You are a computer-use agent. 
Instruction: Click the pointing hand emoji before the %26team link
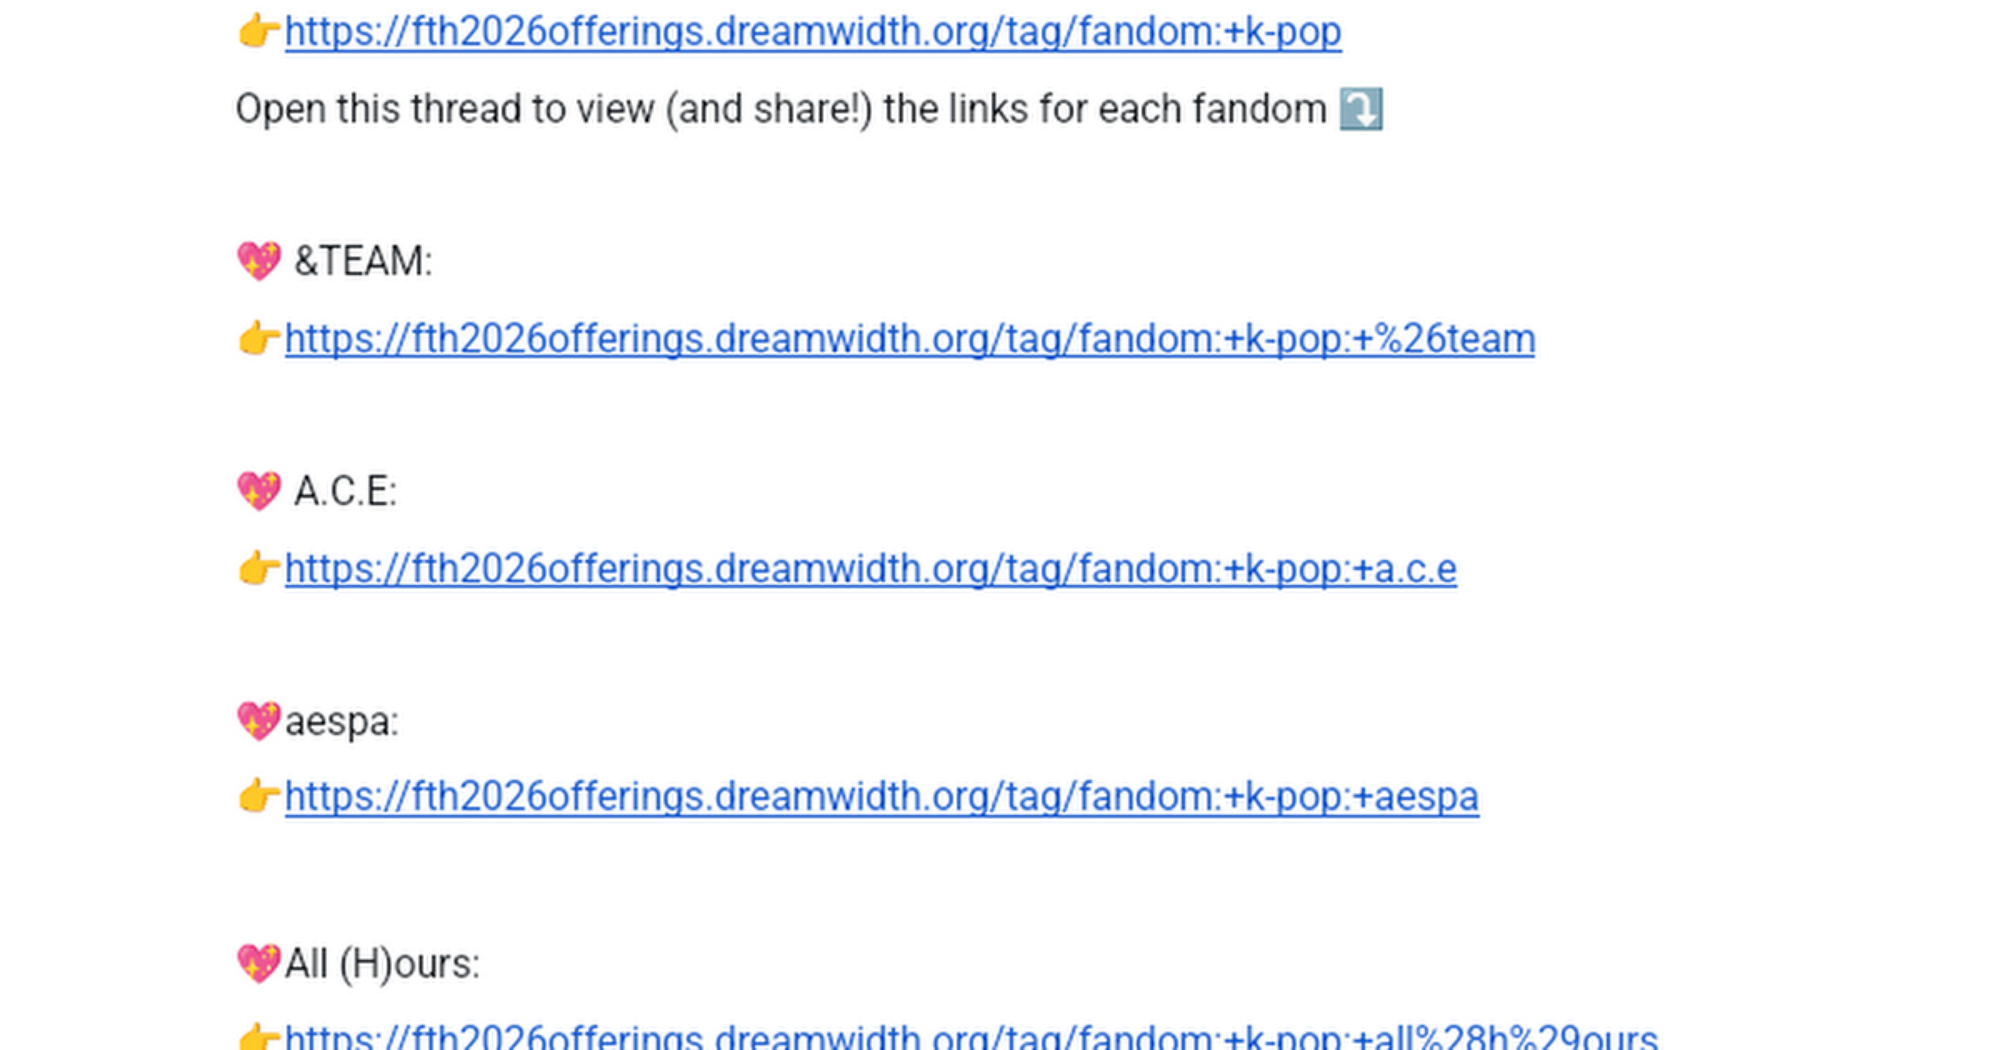point(259,338)
